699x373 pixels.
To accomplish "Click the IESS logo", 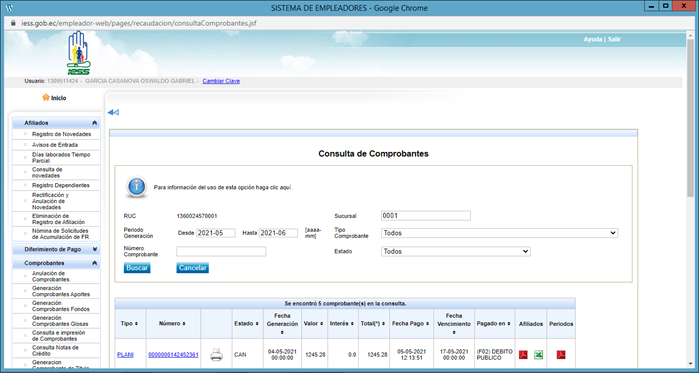I will 78,53.
